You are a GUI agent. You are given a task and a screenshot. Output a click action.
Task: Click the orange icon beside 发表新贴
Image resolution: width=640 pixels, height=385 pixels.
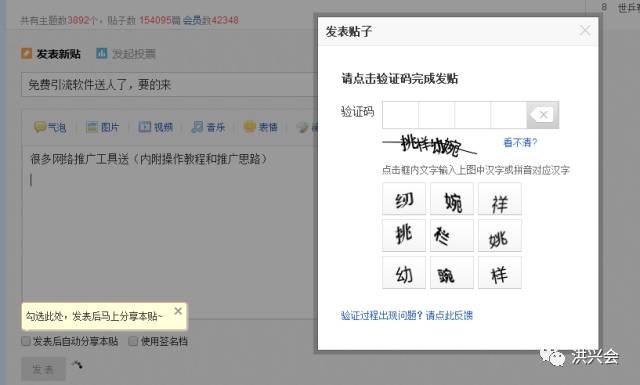[x=27, y=53]
